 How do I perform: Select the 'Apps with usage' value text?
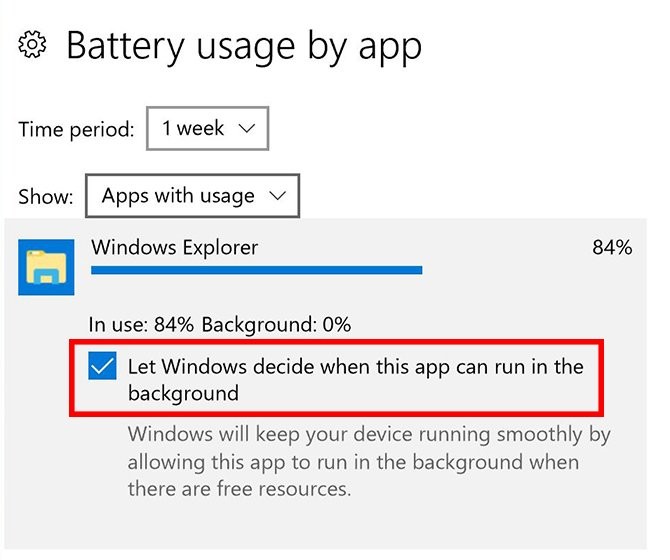coord(178,196)
